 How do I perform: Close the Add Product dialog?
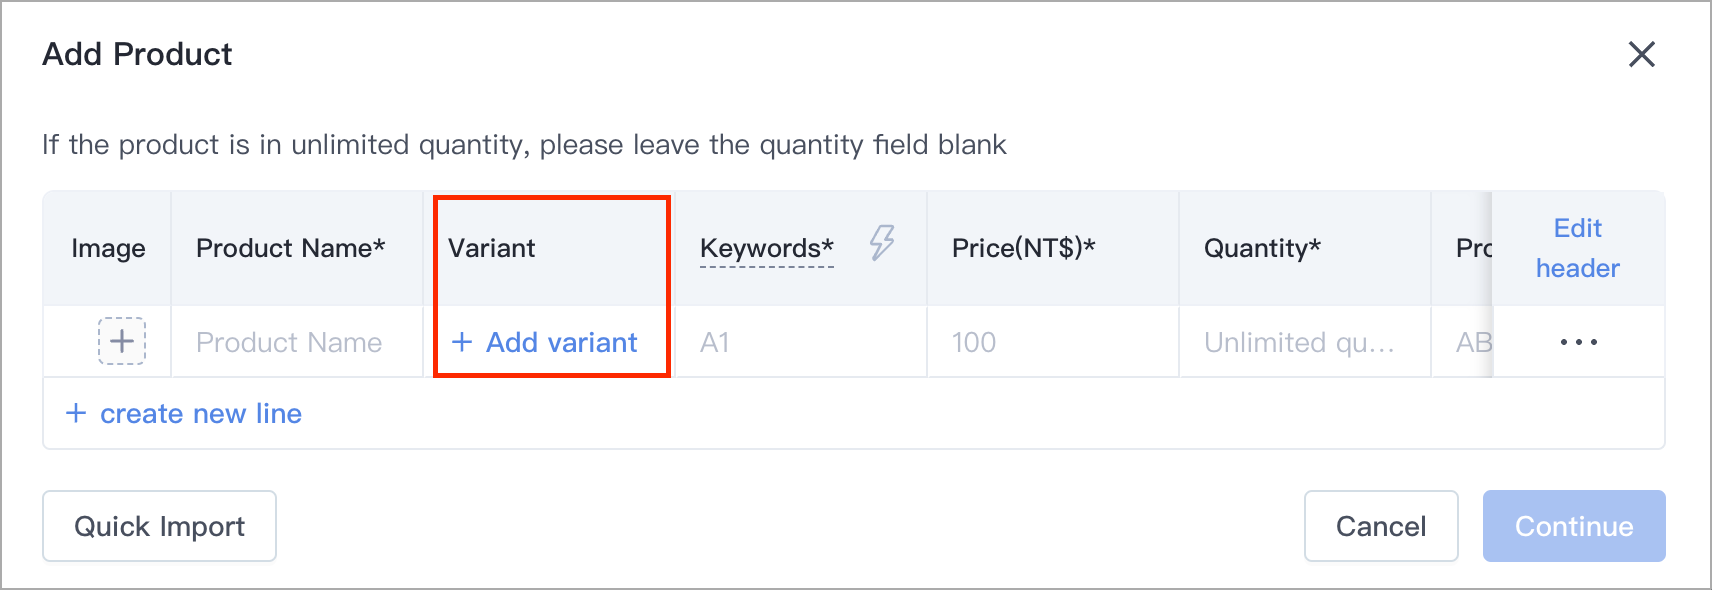(1641, 54)
